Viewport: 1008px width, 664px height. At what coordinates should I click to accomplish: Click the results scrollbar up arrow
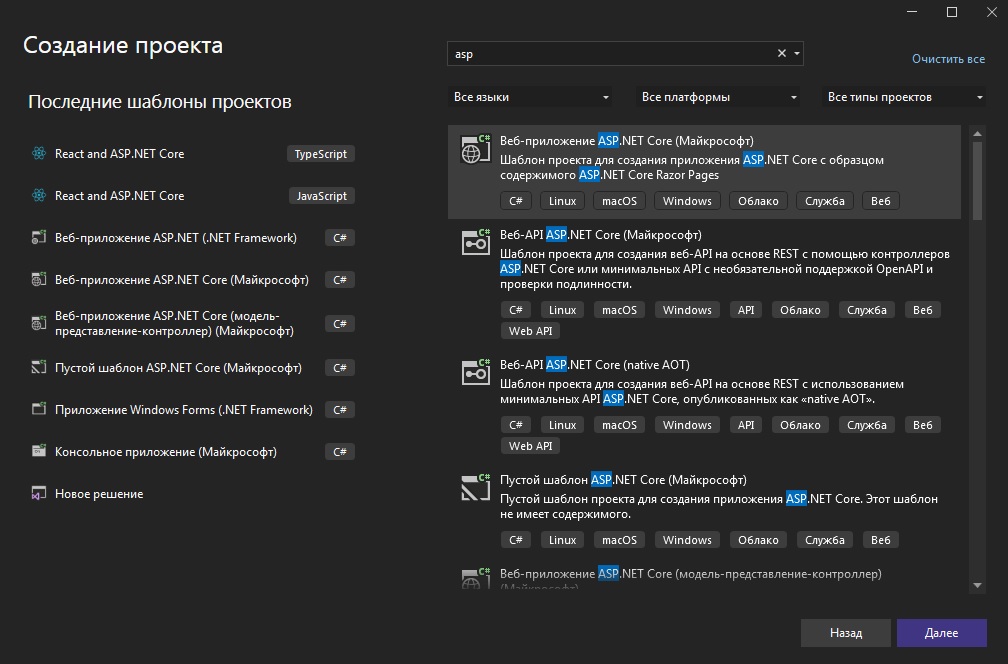pyautogui.click(x=977, y=134)
